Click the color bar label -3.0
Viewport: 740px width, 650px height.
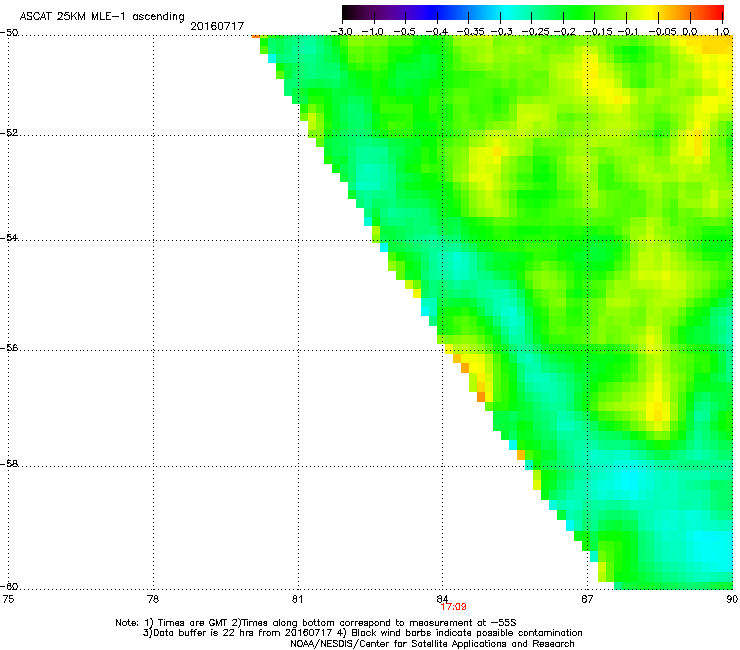pyautogui.click(x=341, y=32)
